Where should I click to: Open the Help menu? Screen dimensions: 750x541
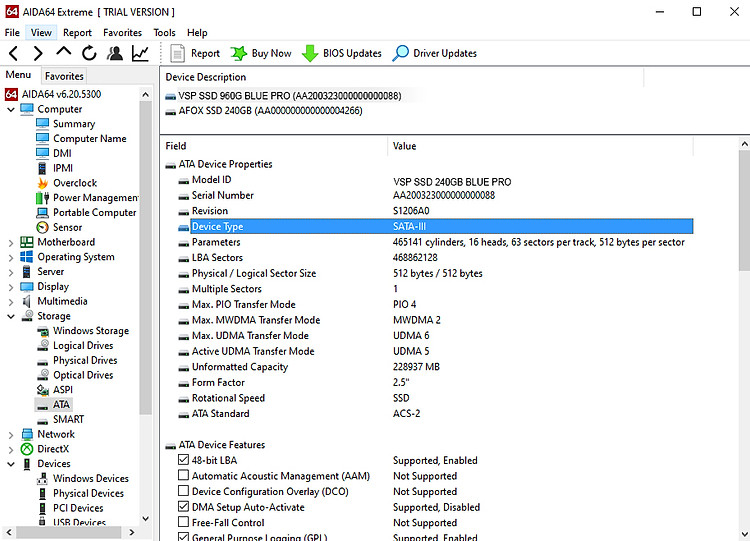point(197,33)
